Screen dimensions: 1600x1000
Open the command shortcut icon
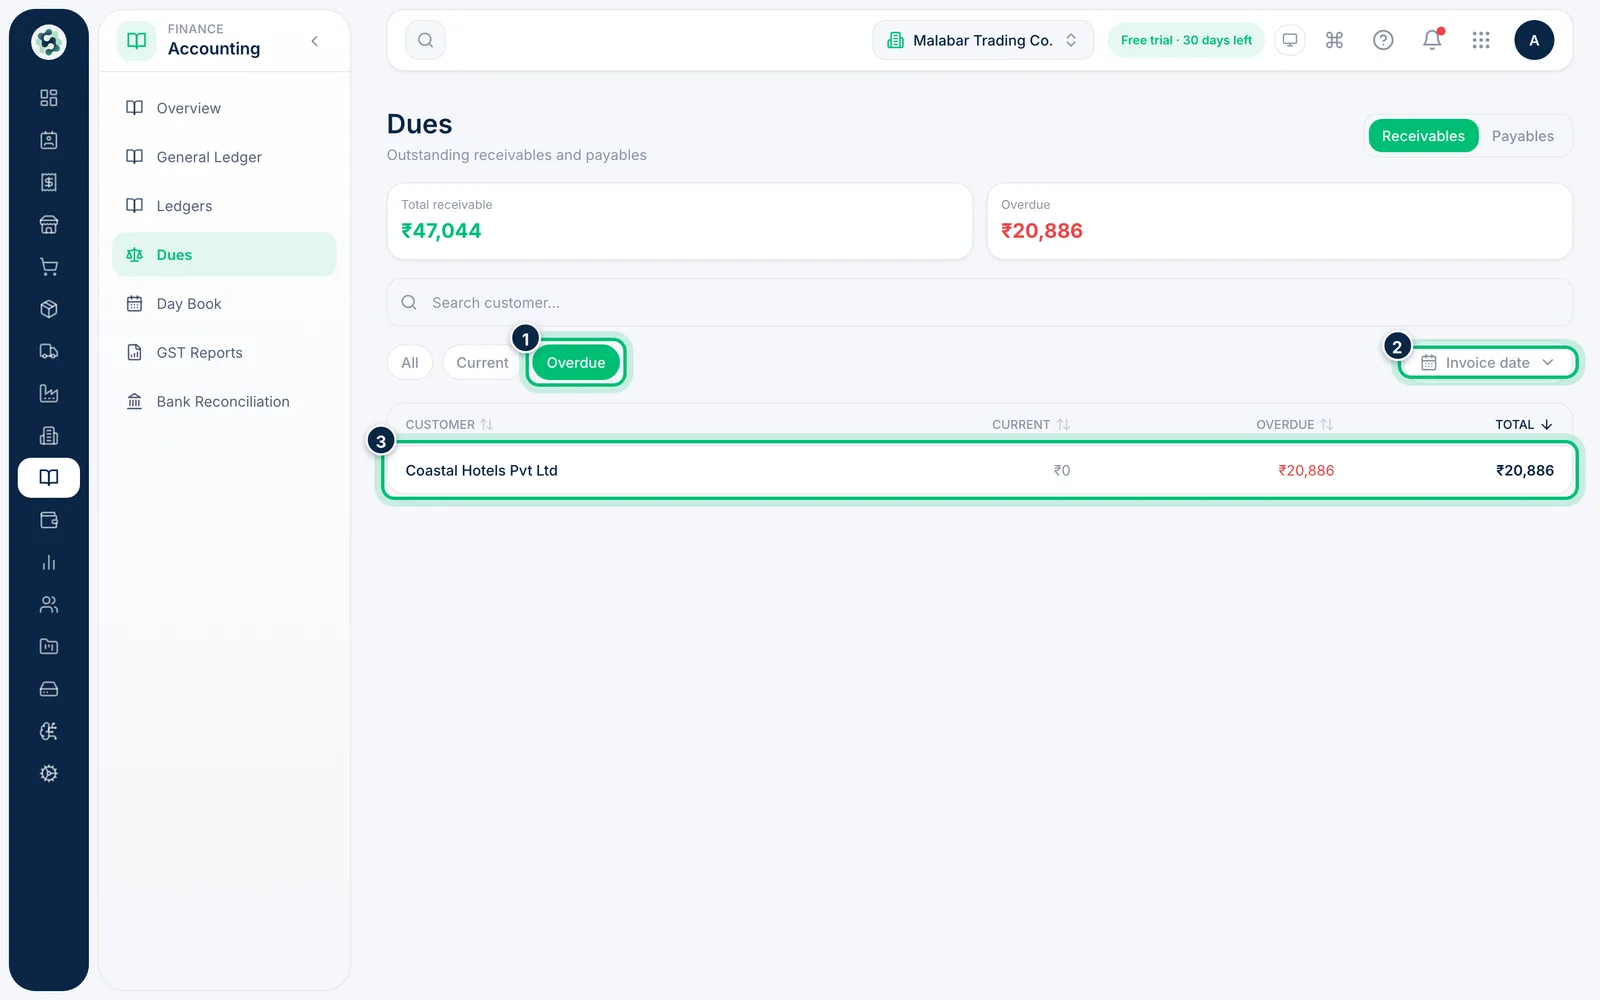coord(1334,40)
